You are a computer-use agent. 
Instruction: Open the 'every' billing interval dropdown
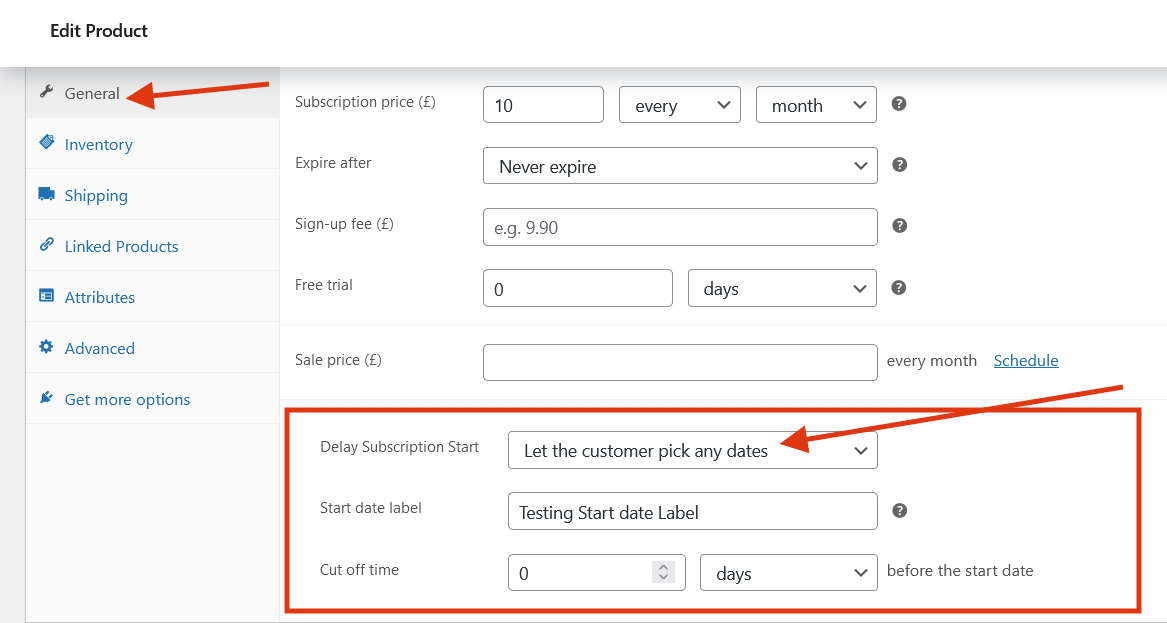point(679,104)
